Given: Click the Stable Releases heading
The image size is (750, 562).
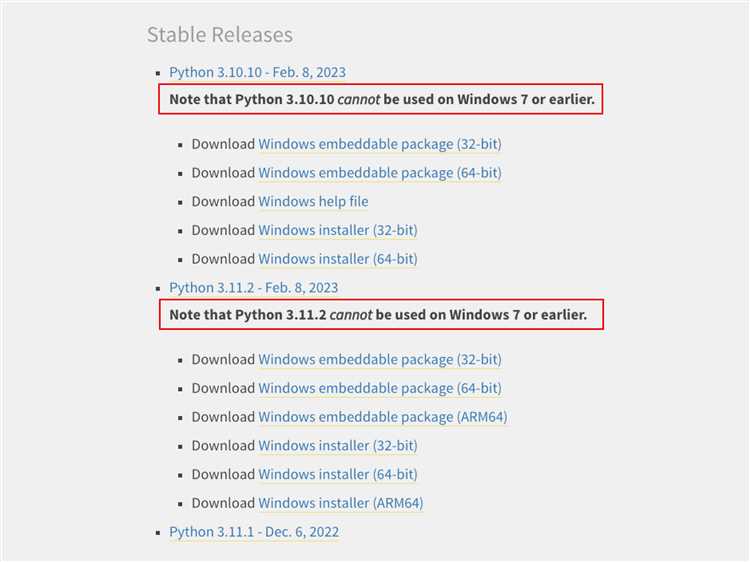Looking at the screenshot, I should click(220, 35).
